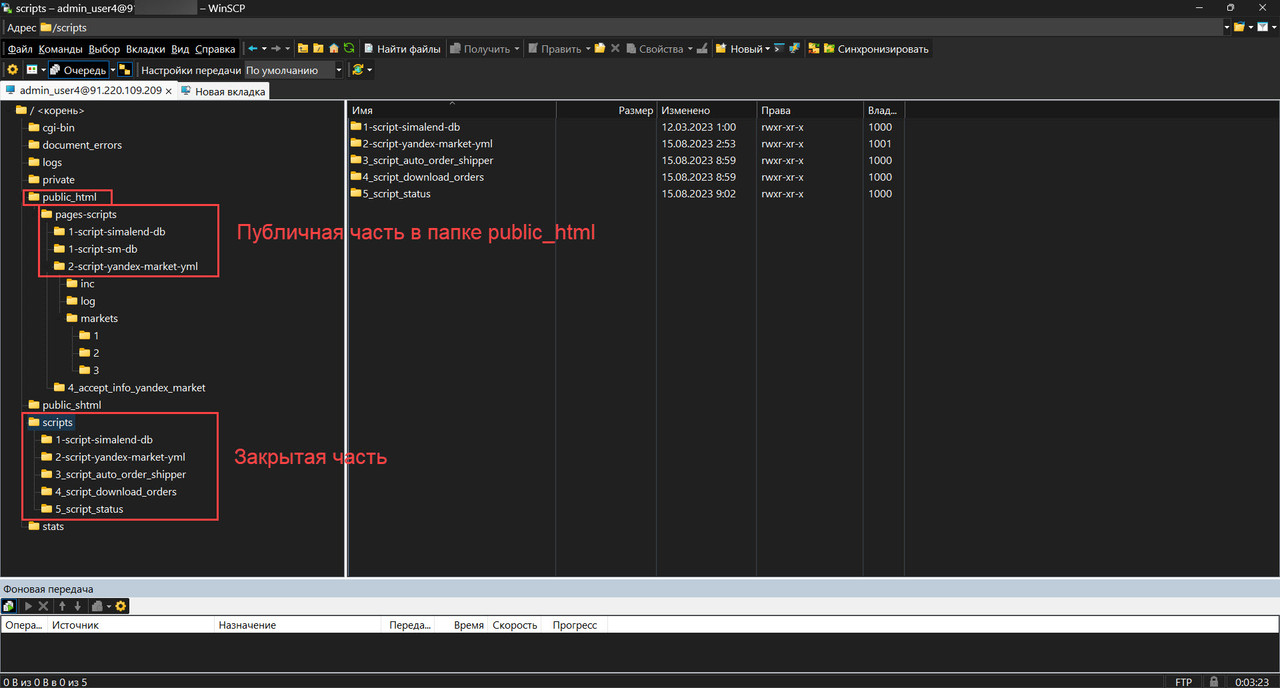Open back history dropdown arrow

coord(264,48)
